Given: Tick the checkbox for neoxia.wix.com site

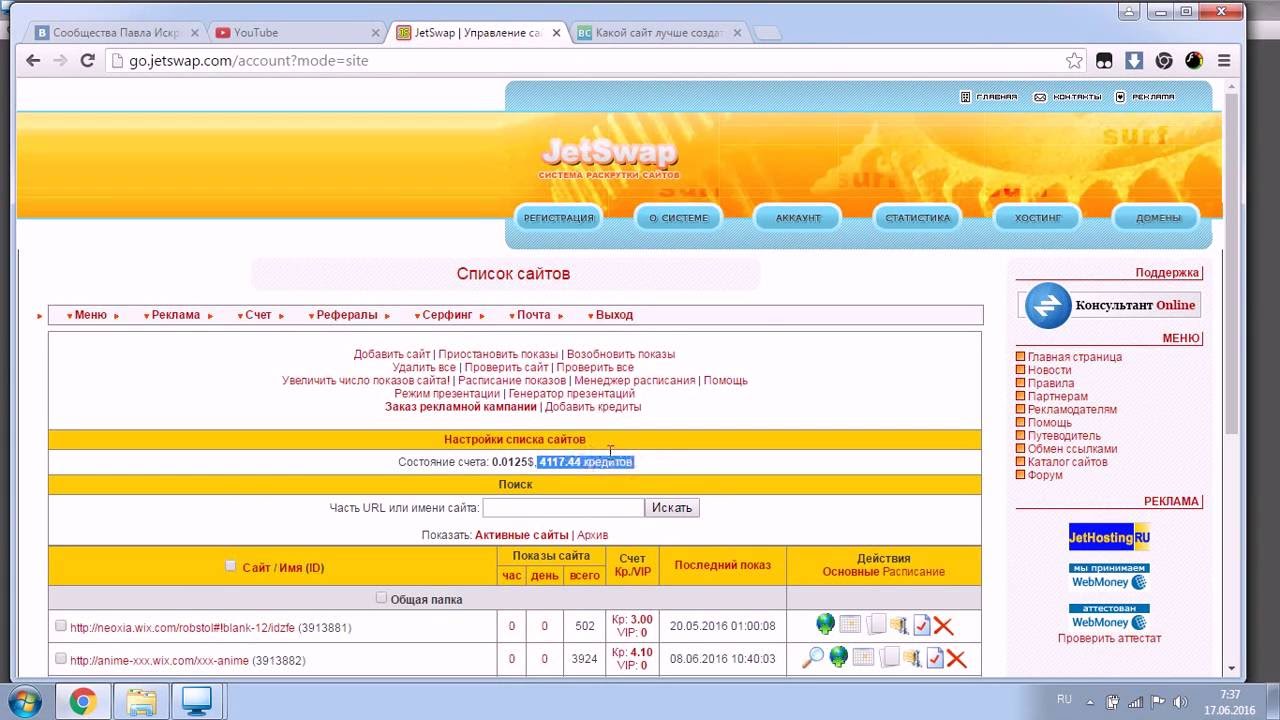Looking at the screenshot, I should coord(61,626).
